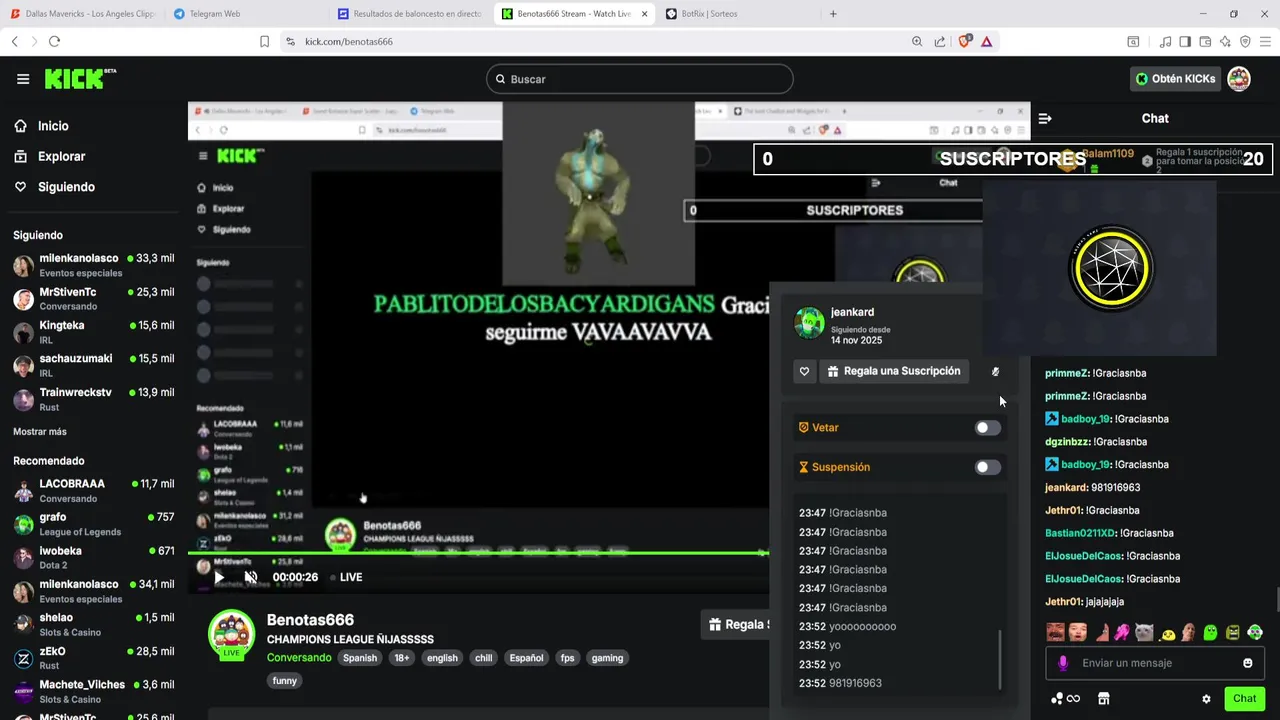Expand followed channels with Mostrar más

tap(40, 432)
